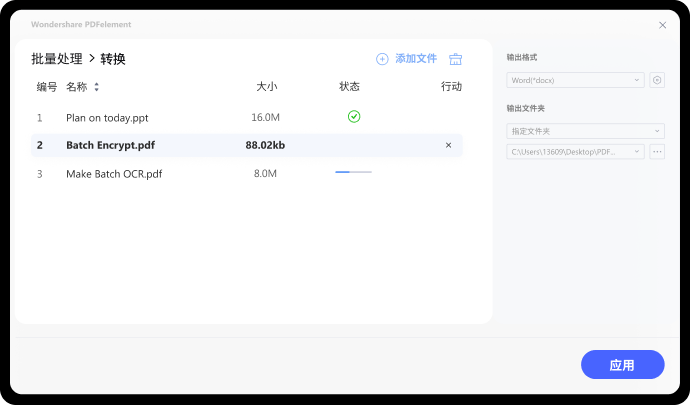The image size is (690, 405).
Task: Click the green completed checkmark status icon
Action: pyautogui.click(x=354, y=117)
